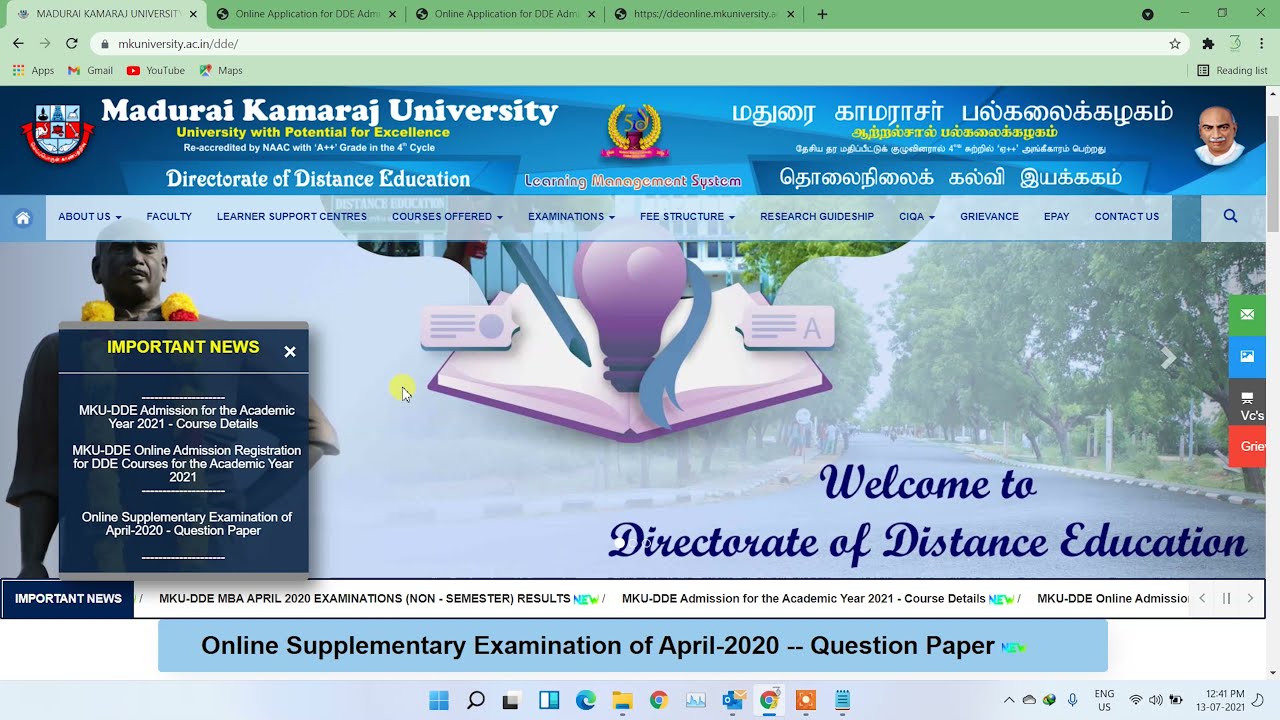Show hidden system tray icons
The width and height of the screenshot is (1280, 720).
pos(1009,700)
